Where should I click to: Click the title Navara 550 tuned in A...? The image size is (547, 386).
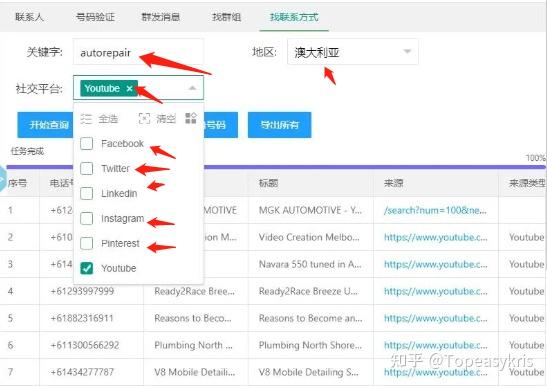pos(310,264)
